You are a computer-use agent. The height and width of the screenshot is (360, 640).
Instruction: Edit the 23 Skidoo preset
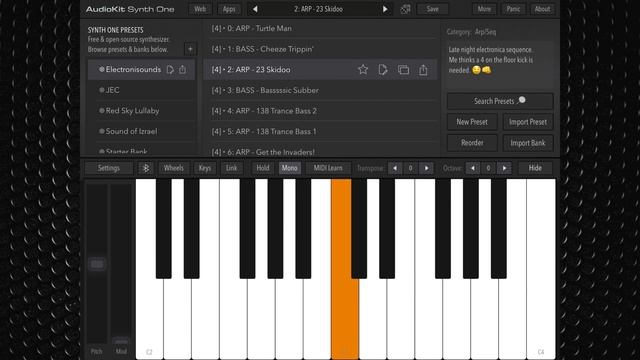coord(383,70)
